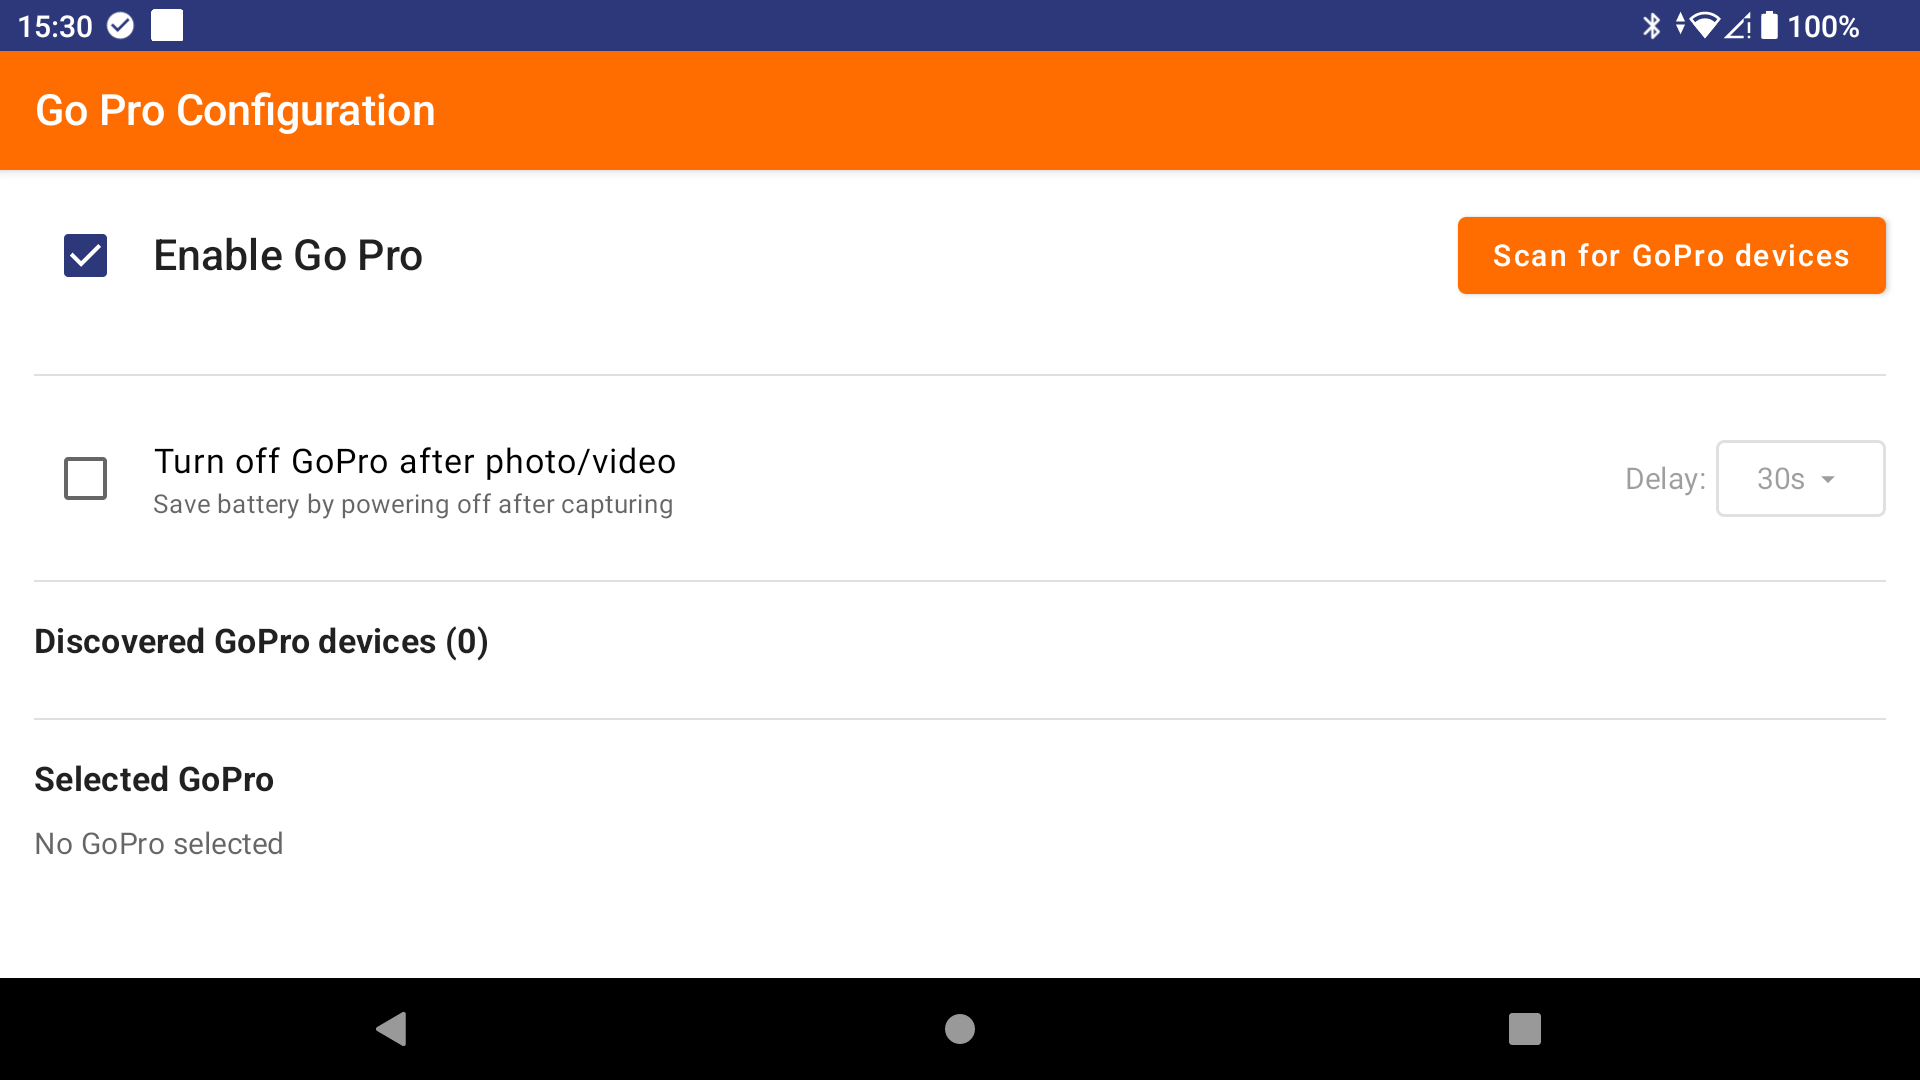
Task: Tap the No GoPro selected text
Action: point(158,844)
